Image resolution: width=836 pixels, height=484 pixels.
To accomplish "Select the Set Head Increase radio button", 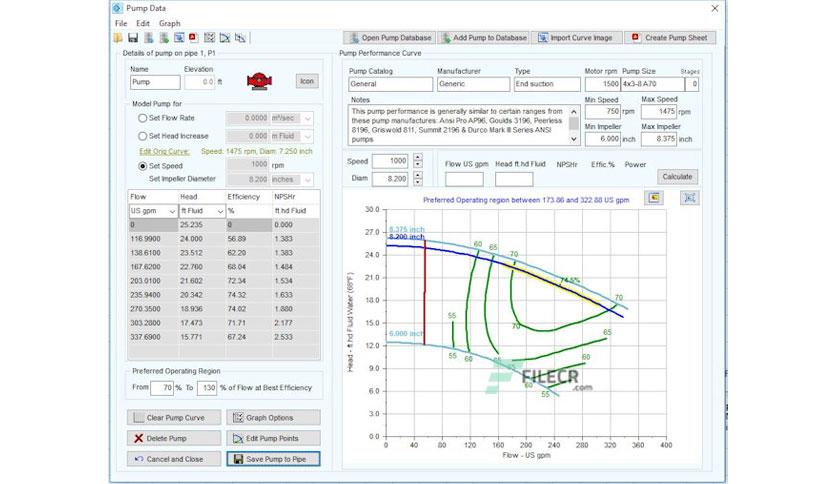I will pyautogui.click(x=142, y=136).
